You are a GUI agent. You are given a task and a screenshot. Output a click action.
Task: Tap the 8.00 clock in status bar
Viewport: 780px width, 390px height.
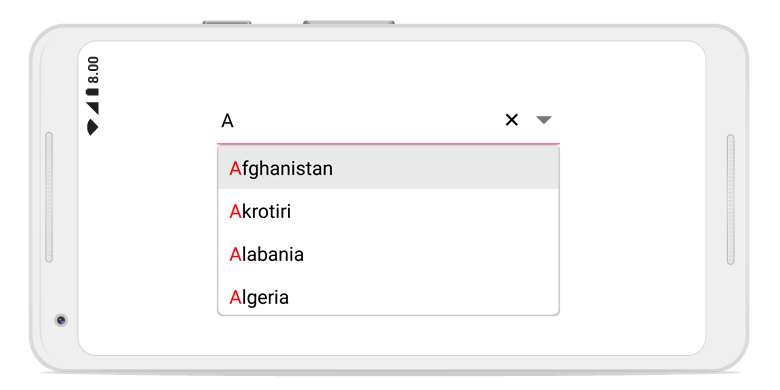93,70
